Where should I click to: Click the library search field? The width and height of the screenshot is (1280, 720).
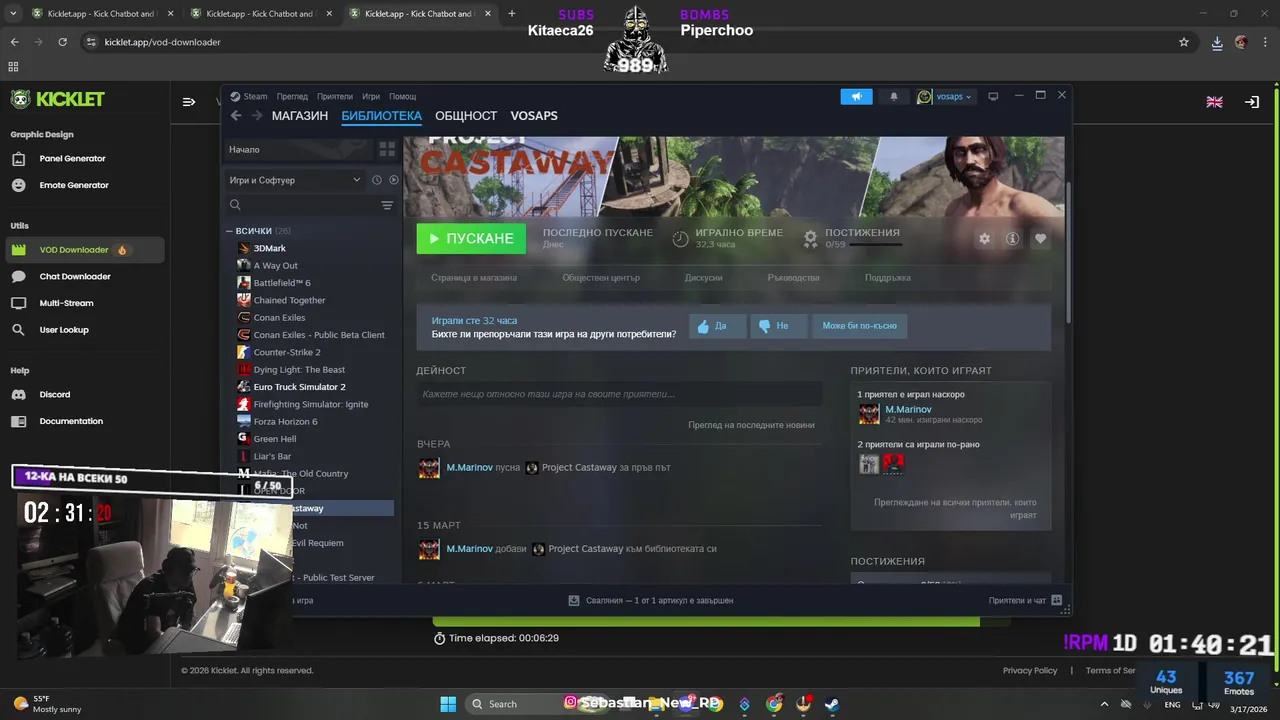pyautogui.click(x=302, y=205)
